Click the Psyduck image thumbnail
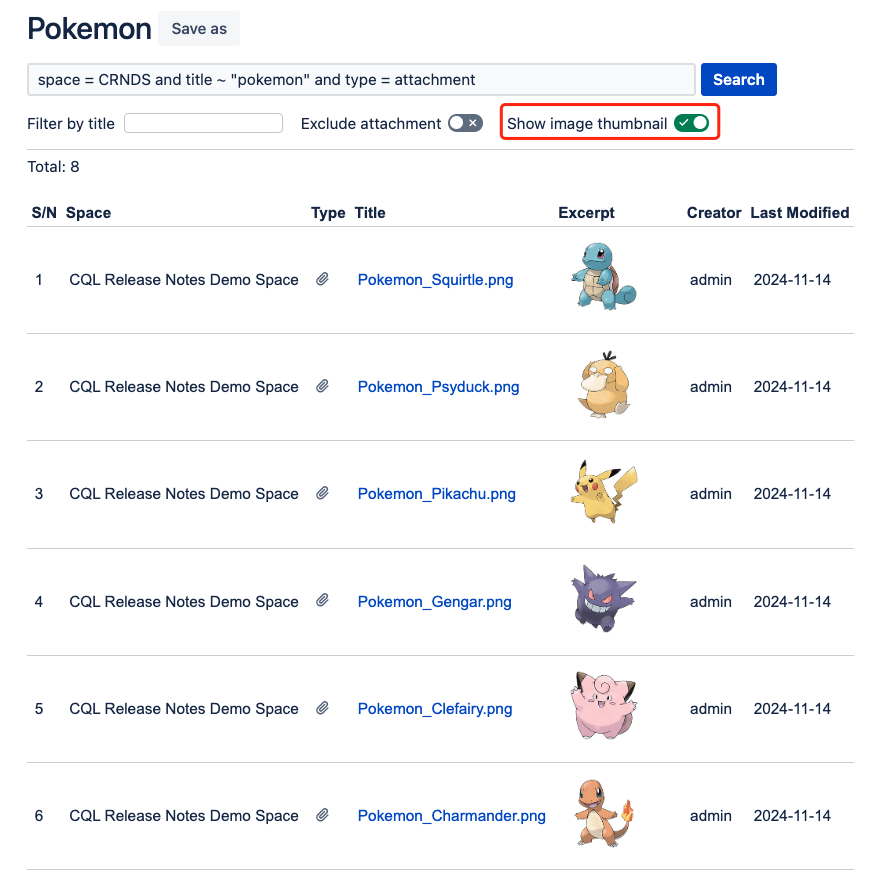This screenshot has width=895, height=882. click(x=604, y=382)
